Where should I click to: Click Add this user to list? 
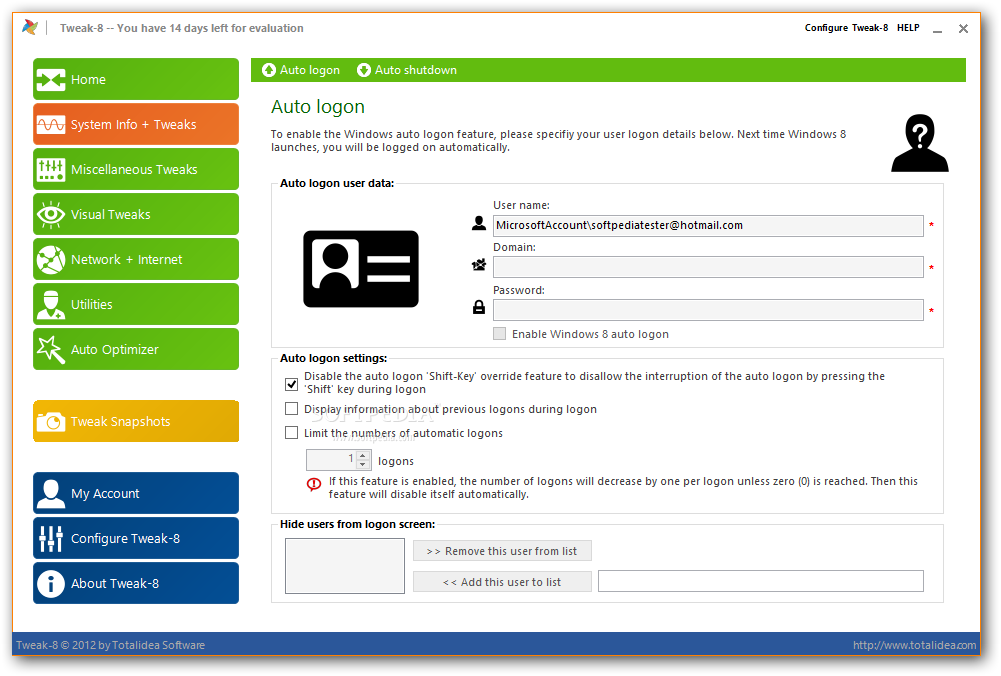[502, 582]
